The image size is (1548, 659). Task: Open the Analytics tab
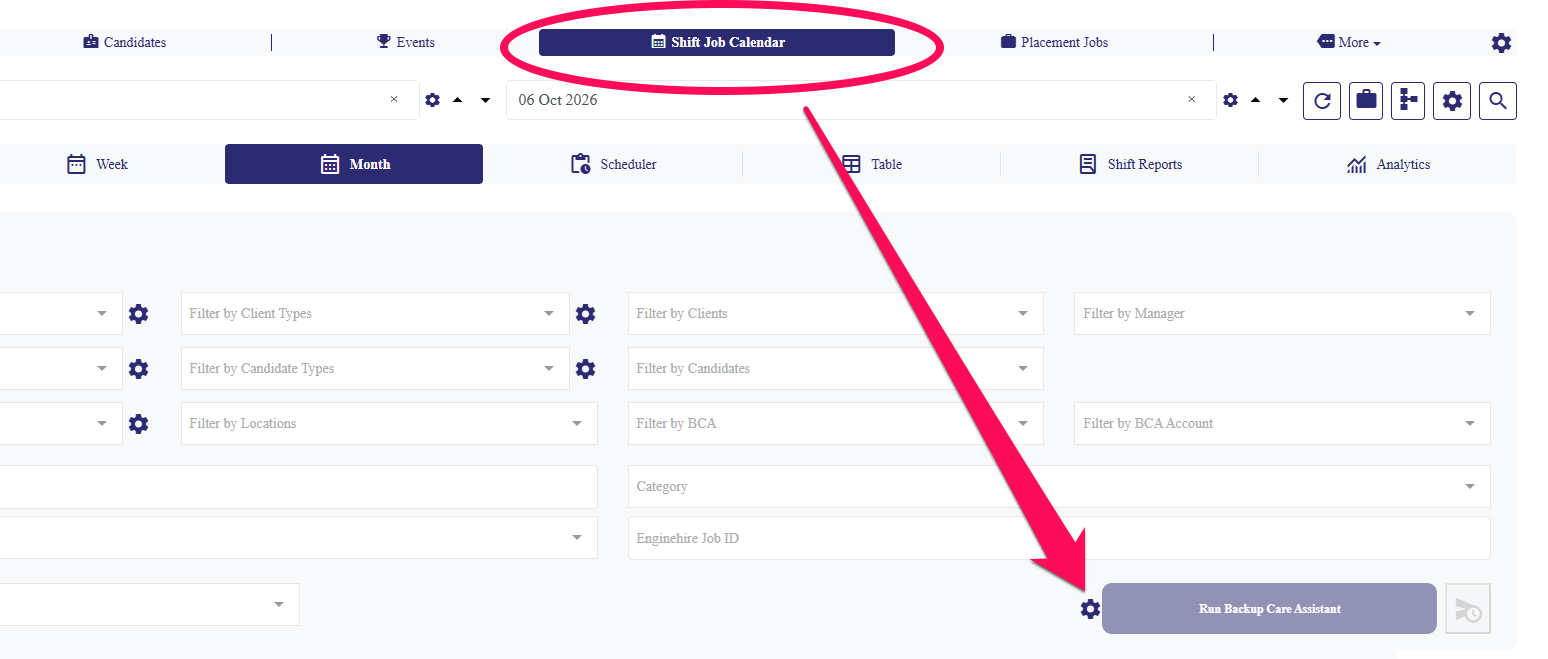(1388, 165)
